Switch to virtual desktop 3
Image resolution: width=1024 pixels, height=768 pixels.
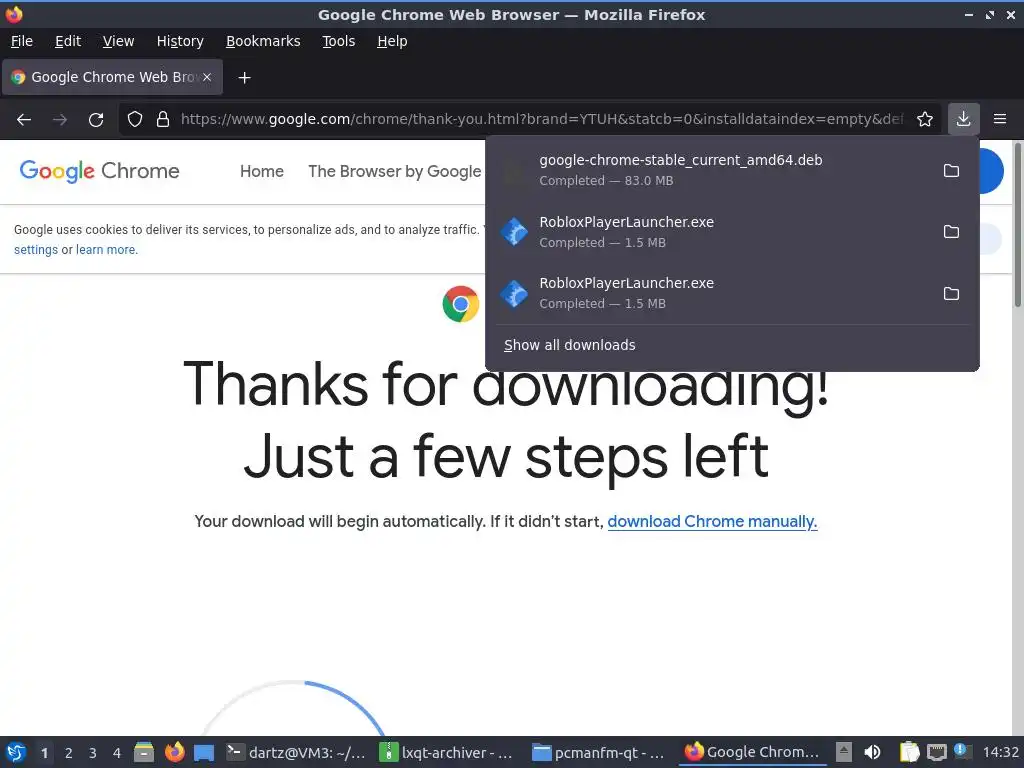tap(93, 753)
